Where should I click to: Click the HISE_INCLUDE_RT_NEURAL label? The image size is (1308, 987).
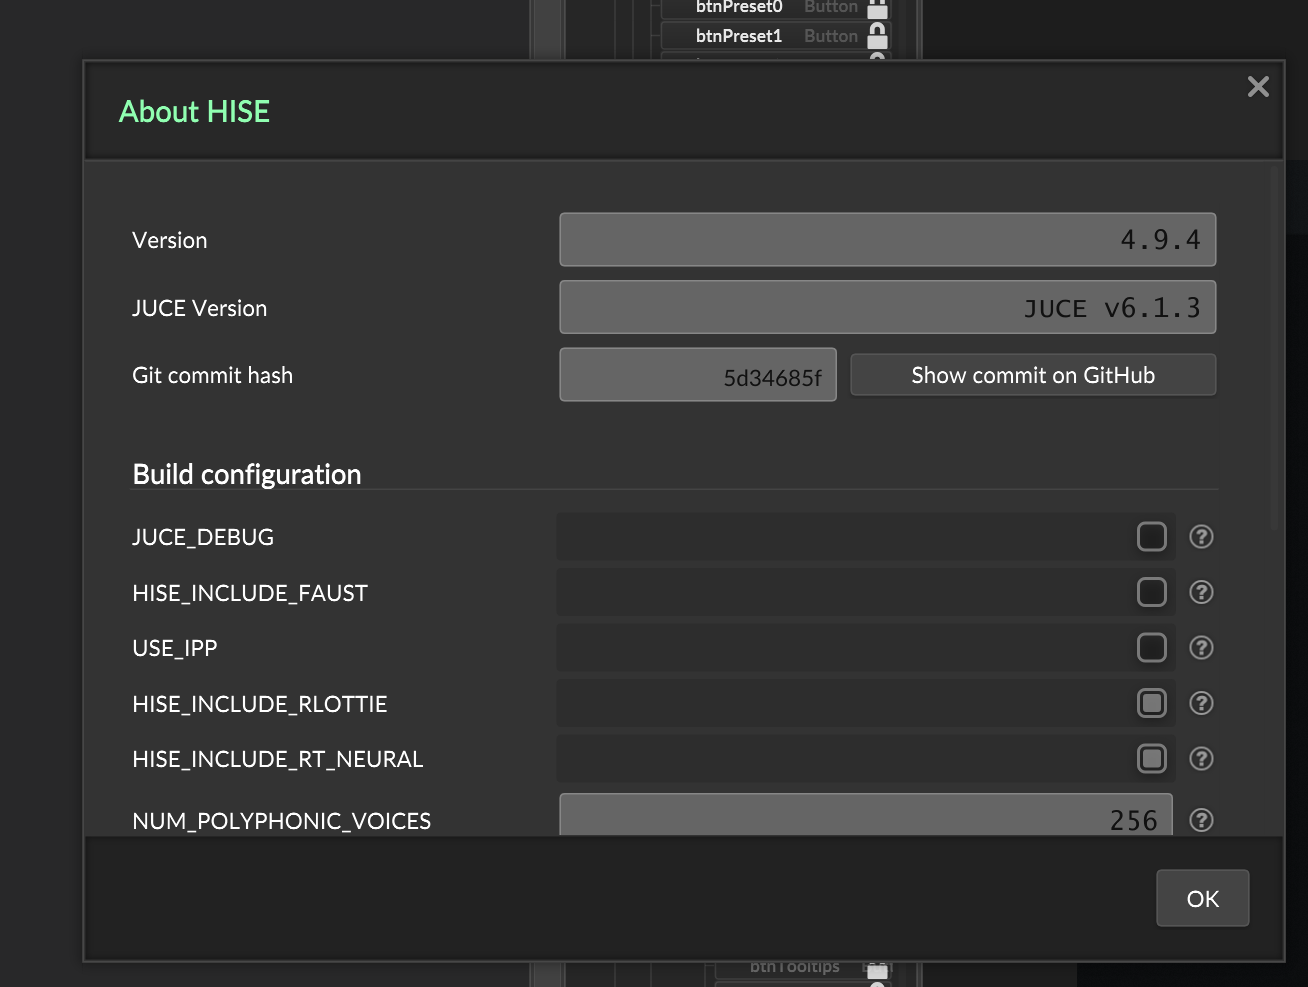tap(278, 759)
